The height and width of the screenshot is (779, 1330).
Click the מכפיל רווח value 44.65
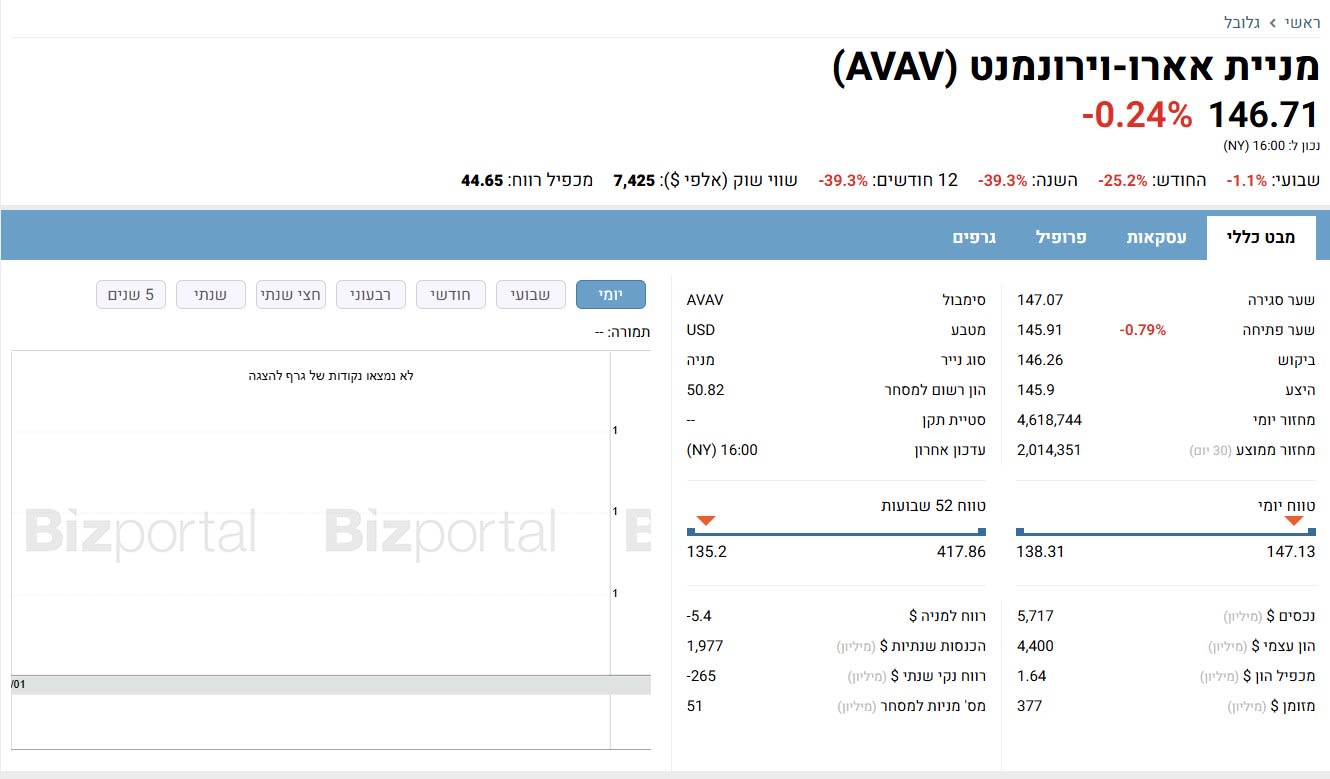(482, 181)
